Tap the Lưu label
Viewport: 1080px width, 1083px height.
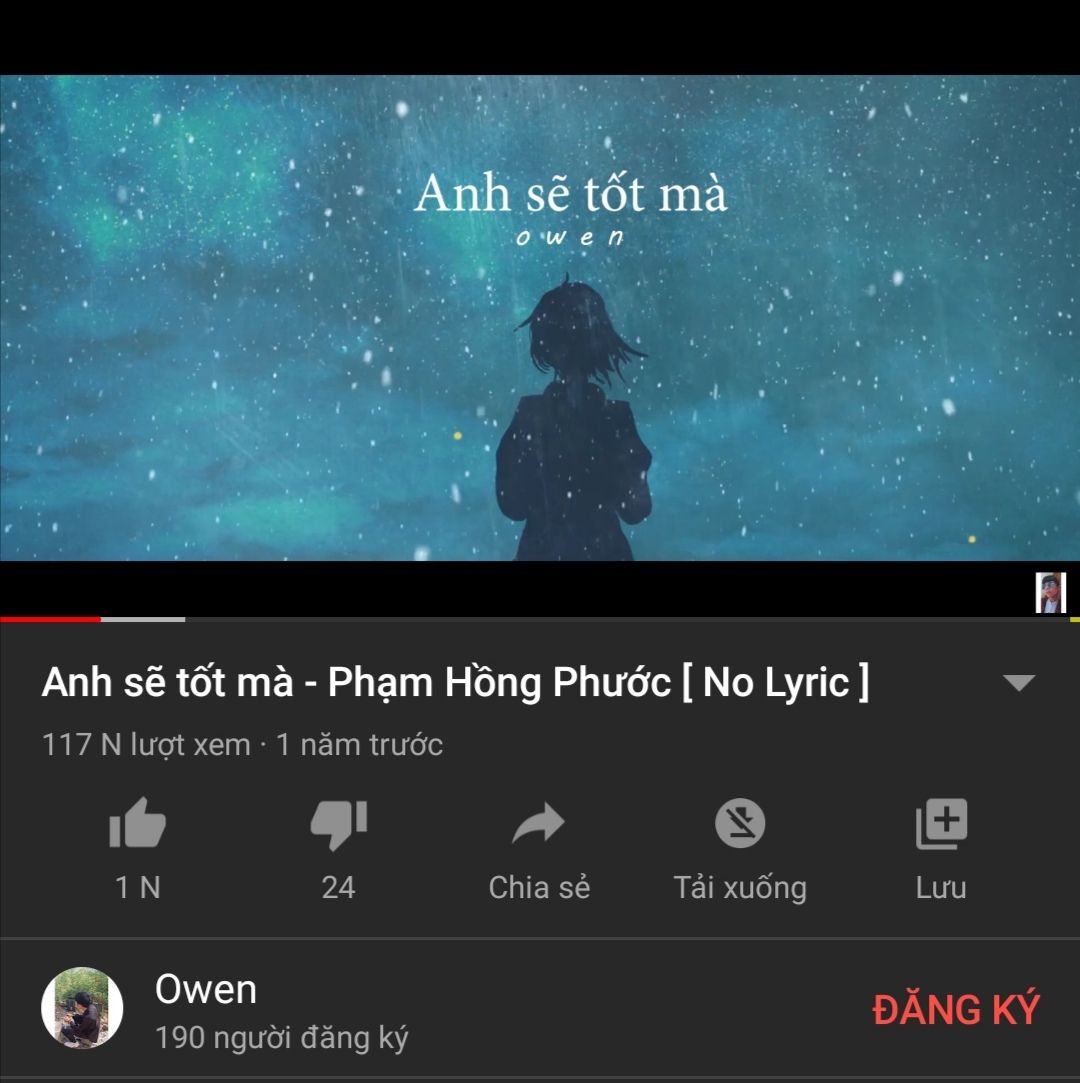coord(941,888)
